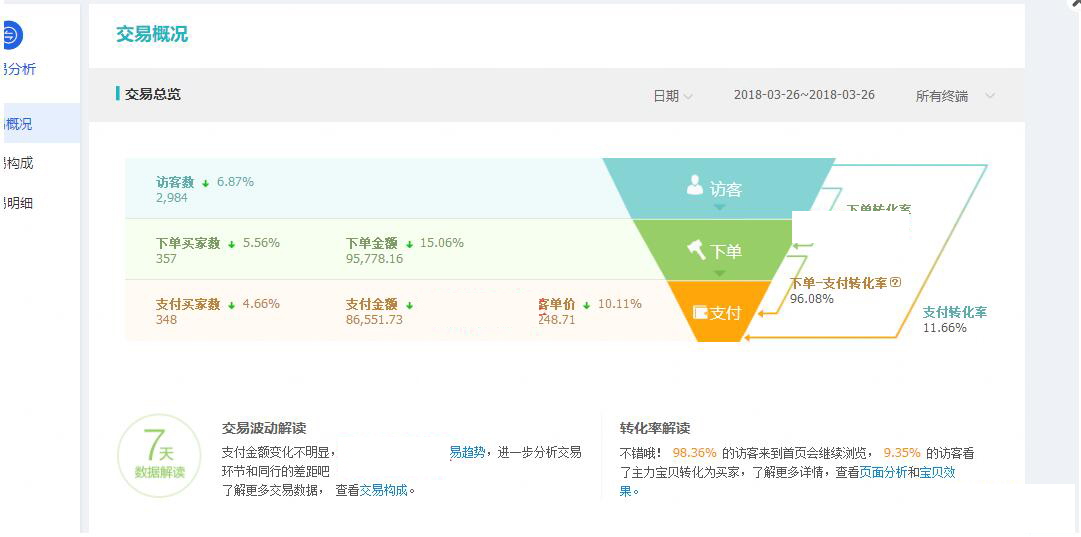
Task: Click the 分析 heading in the sidebar
Action: tap(20, 69)
